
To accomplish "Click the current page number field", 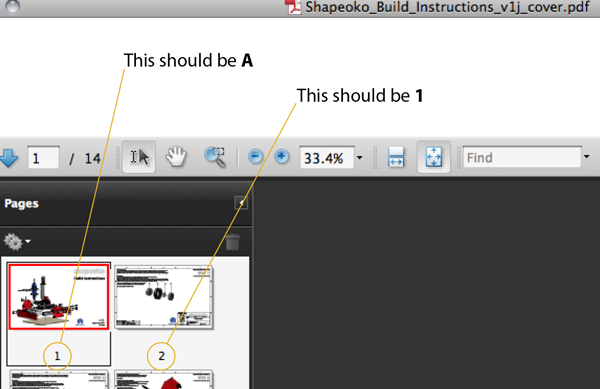I will click(x=43, y=158).
